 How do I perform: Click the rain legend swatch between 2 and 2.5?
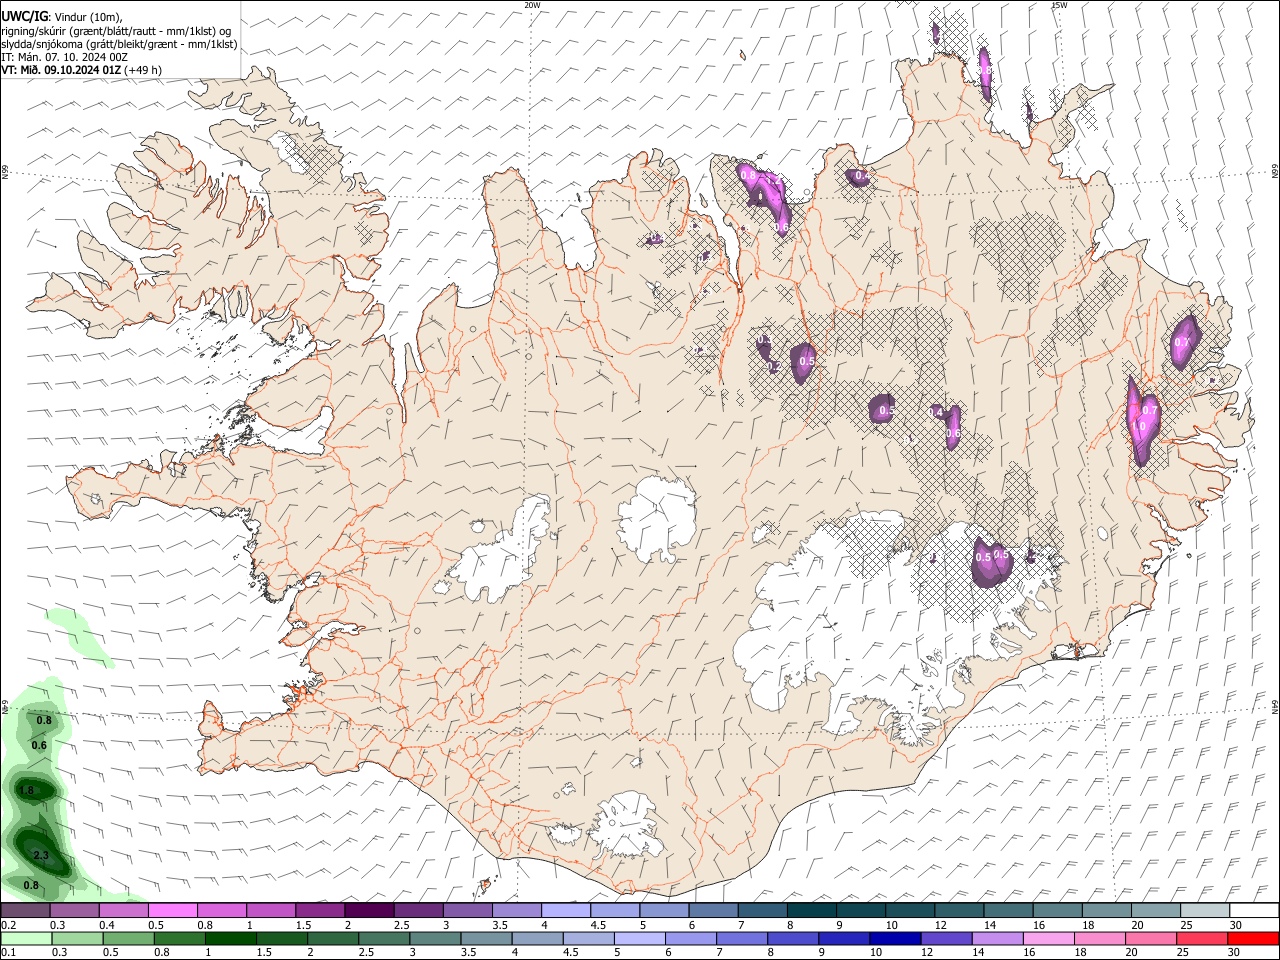pyautogui.click(x=333, y=938)
